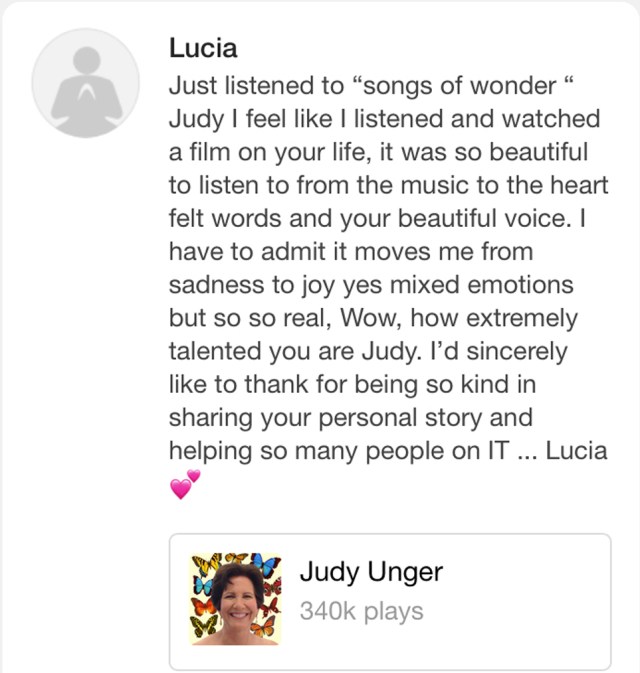Open the Judy Unger name link
Image resolution: width=640 pixels, height=673 pixels.
click(370, 574)
